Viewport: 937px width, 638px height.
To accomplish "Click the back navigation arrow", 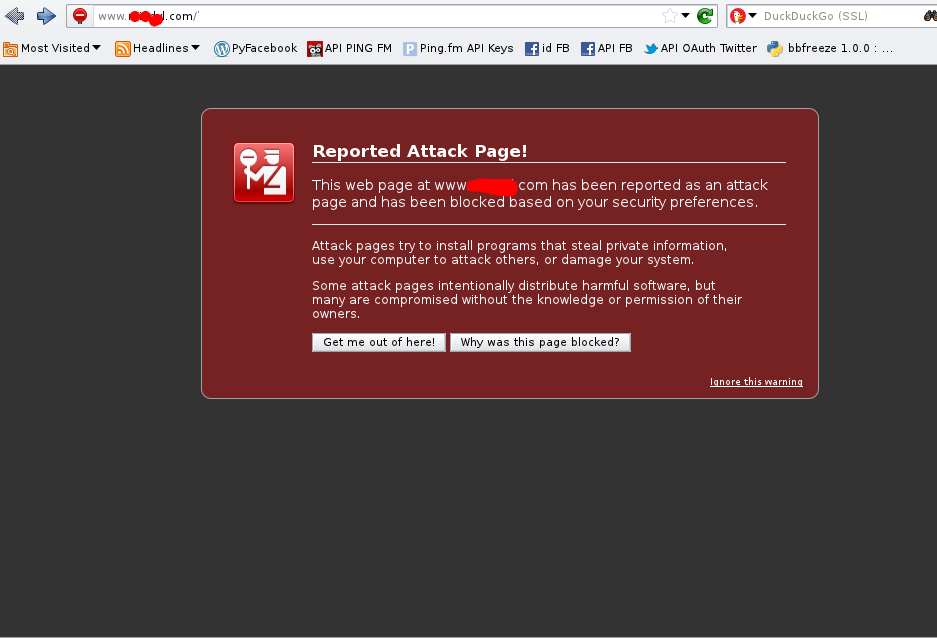I will pos(14,15).
